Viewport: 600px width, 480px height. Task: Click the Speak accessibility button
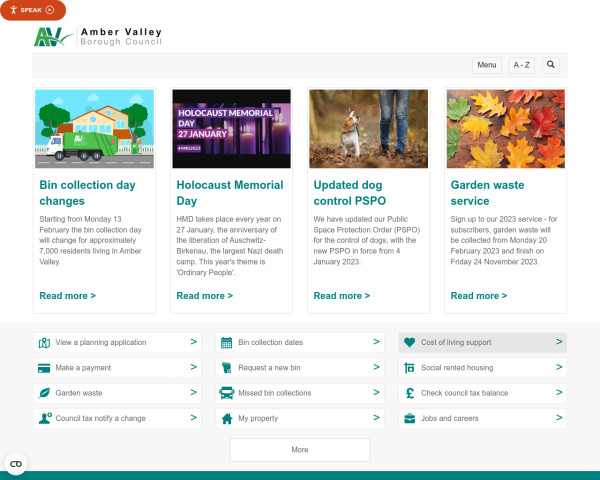coord(33,10)
